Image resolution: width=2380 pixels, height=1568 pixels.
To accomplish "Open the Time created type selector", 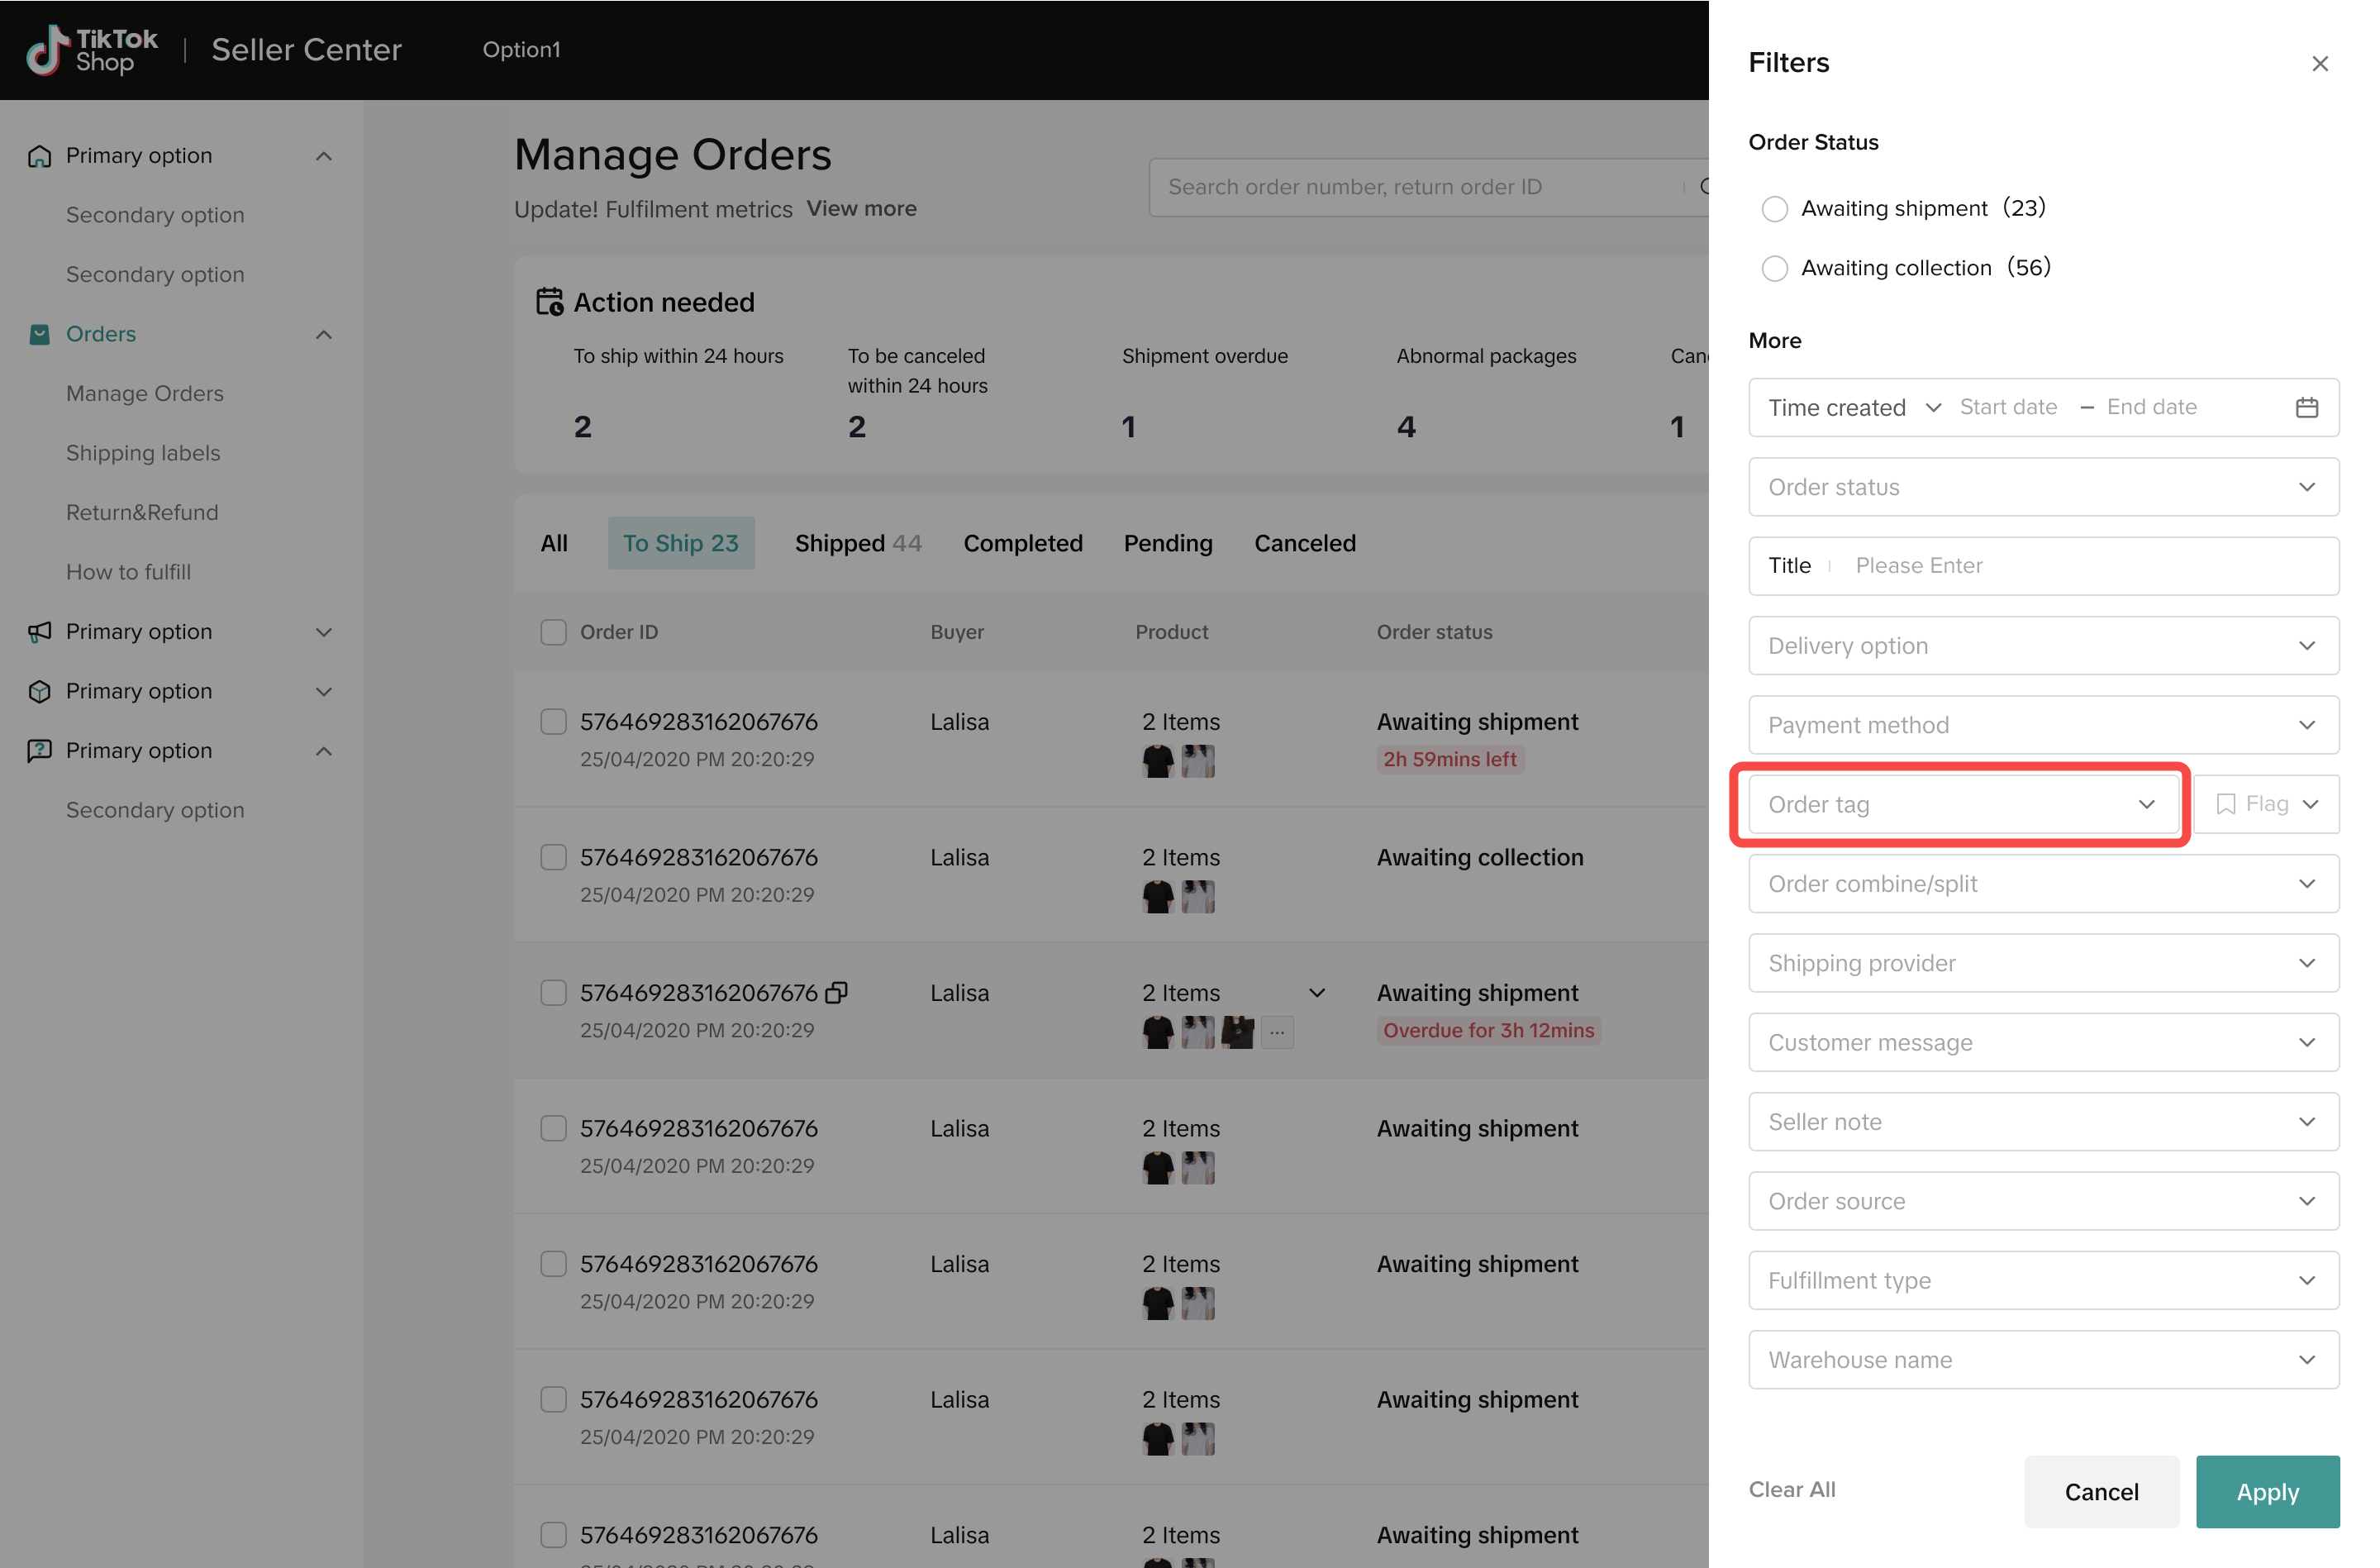I will point(1853,407).
